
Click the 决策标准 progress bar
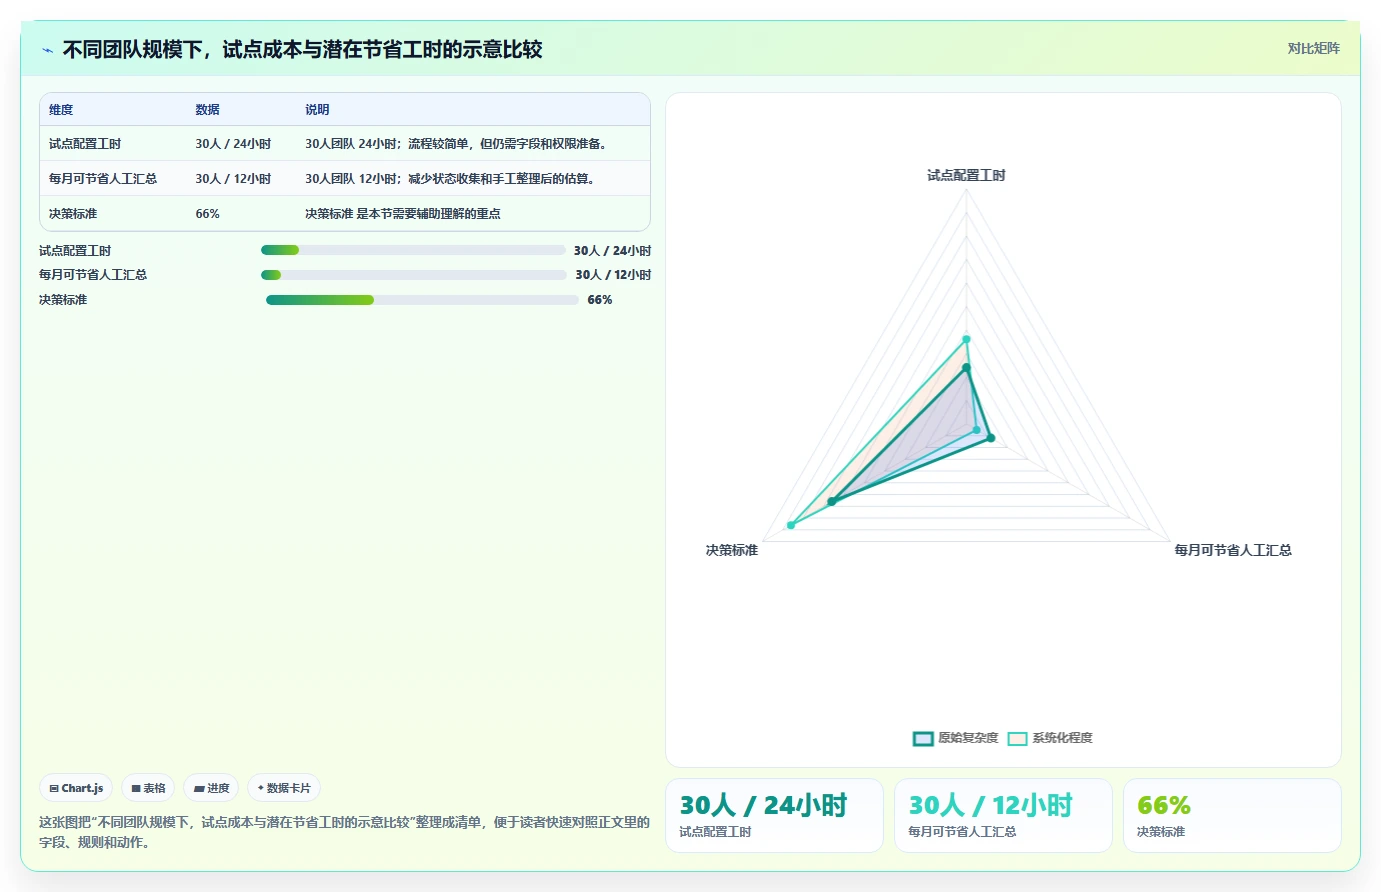point(422,300)
